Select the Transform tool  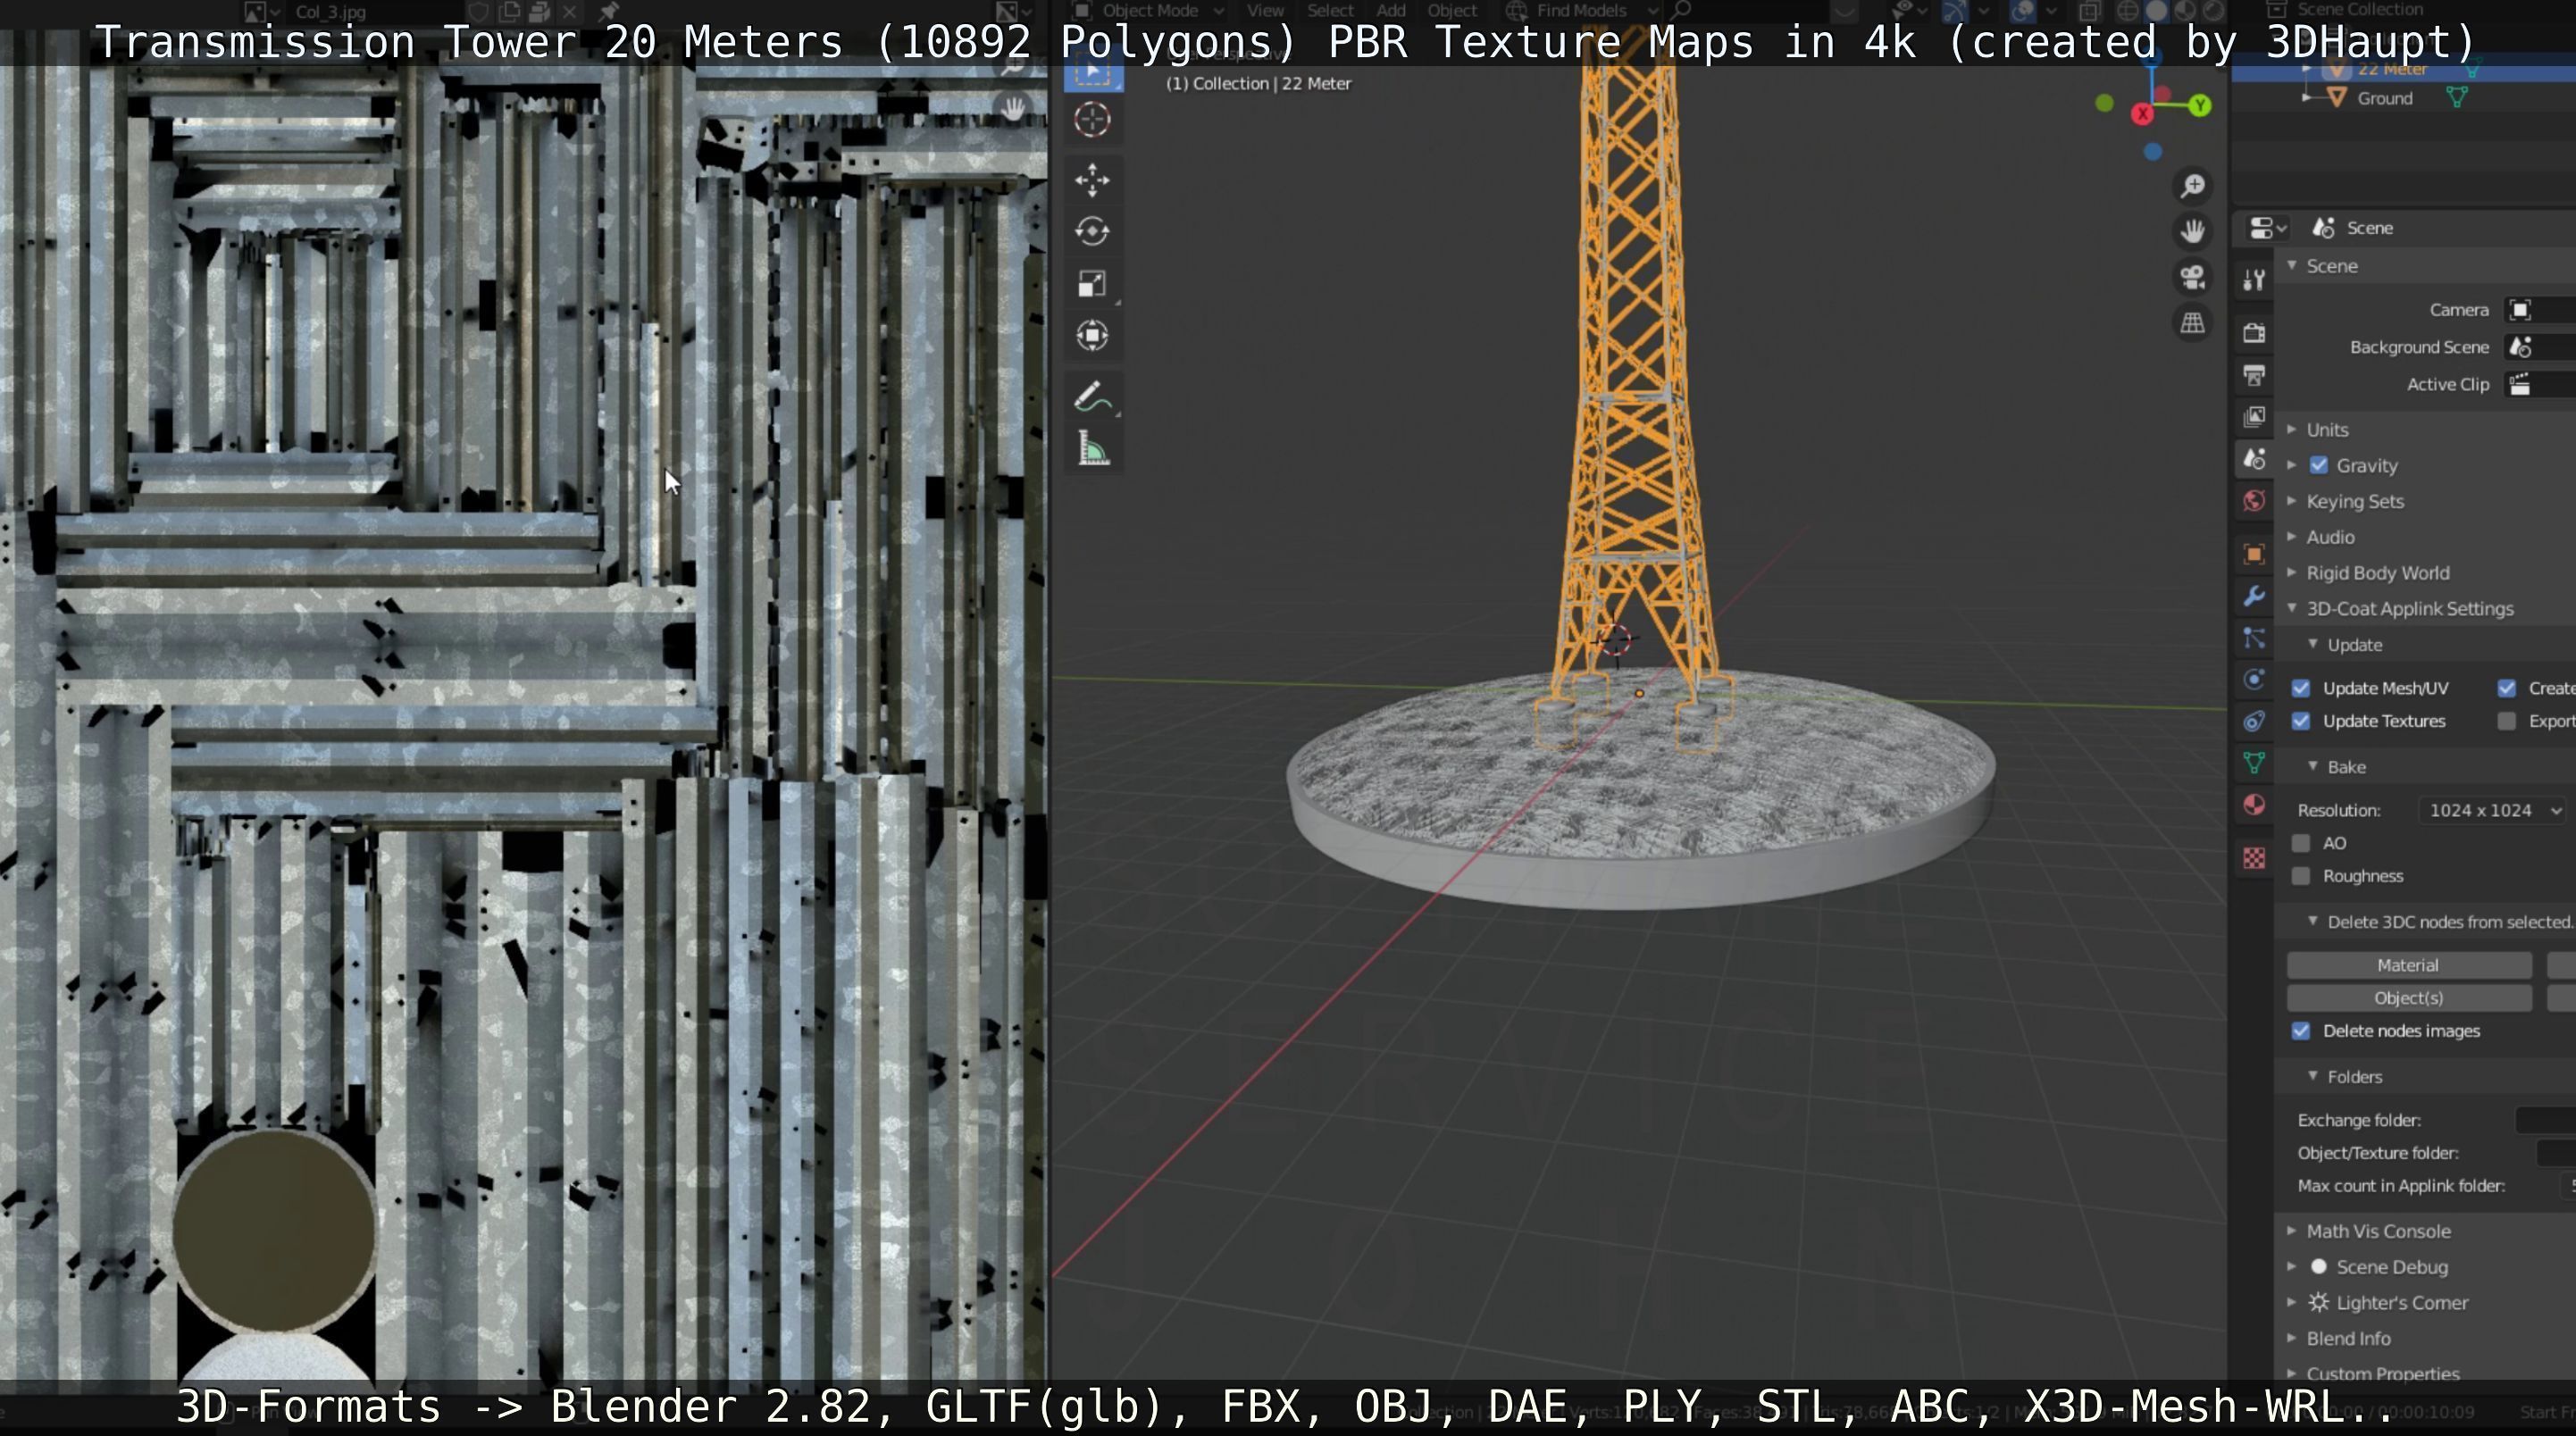pos(1092,335)
